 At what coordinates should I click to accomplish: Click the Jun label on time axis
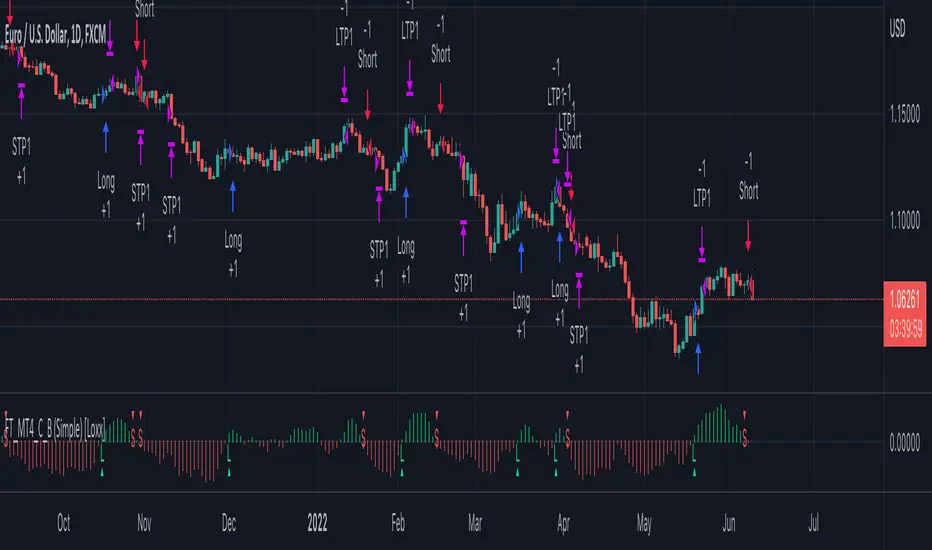(729, 523)
